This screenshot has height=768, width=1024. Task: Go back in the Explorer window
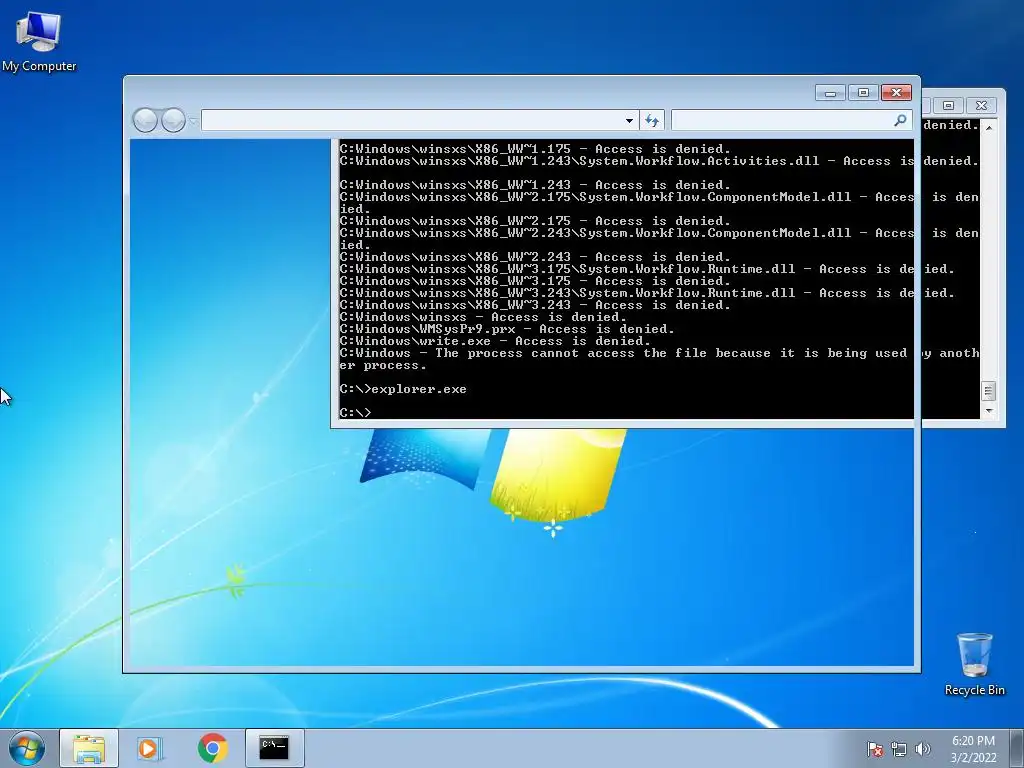(x=145, y=120)
